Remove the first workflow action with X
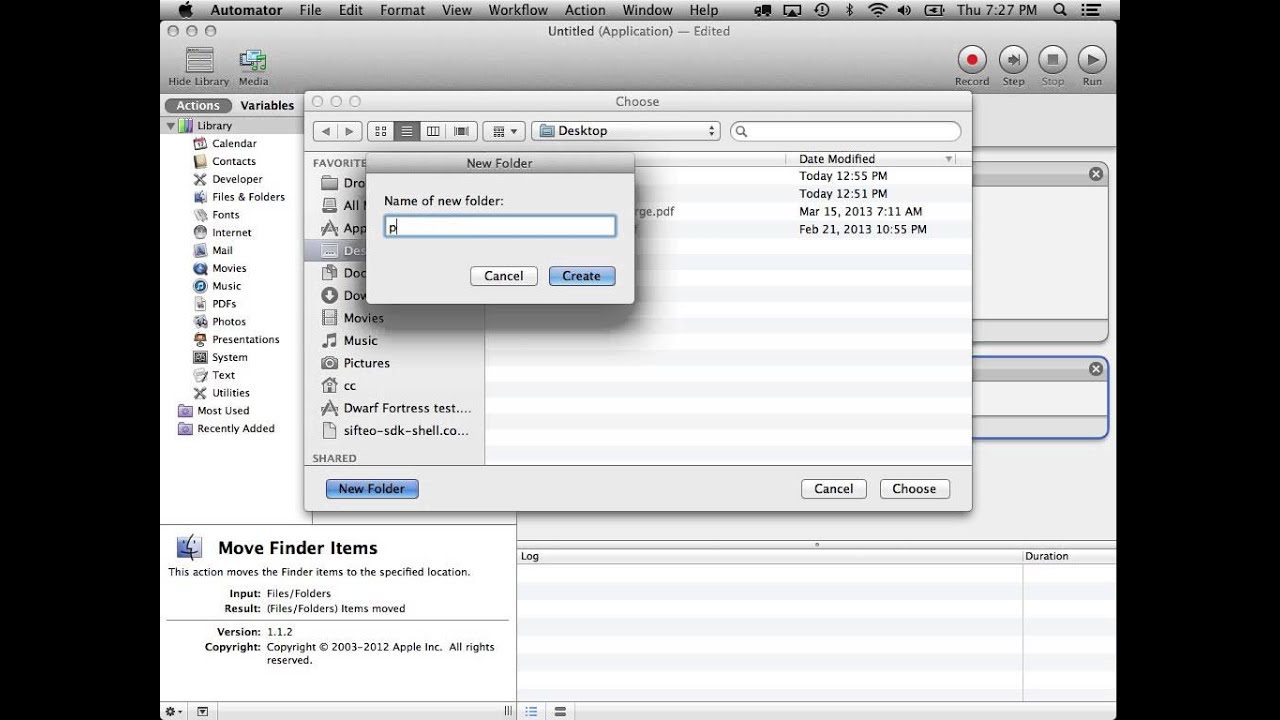Viewport: 1280px width, 720px height. [x=1096, y=174]
